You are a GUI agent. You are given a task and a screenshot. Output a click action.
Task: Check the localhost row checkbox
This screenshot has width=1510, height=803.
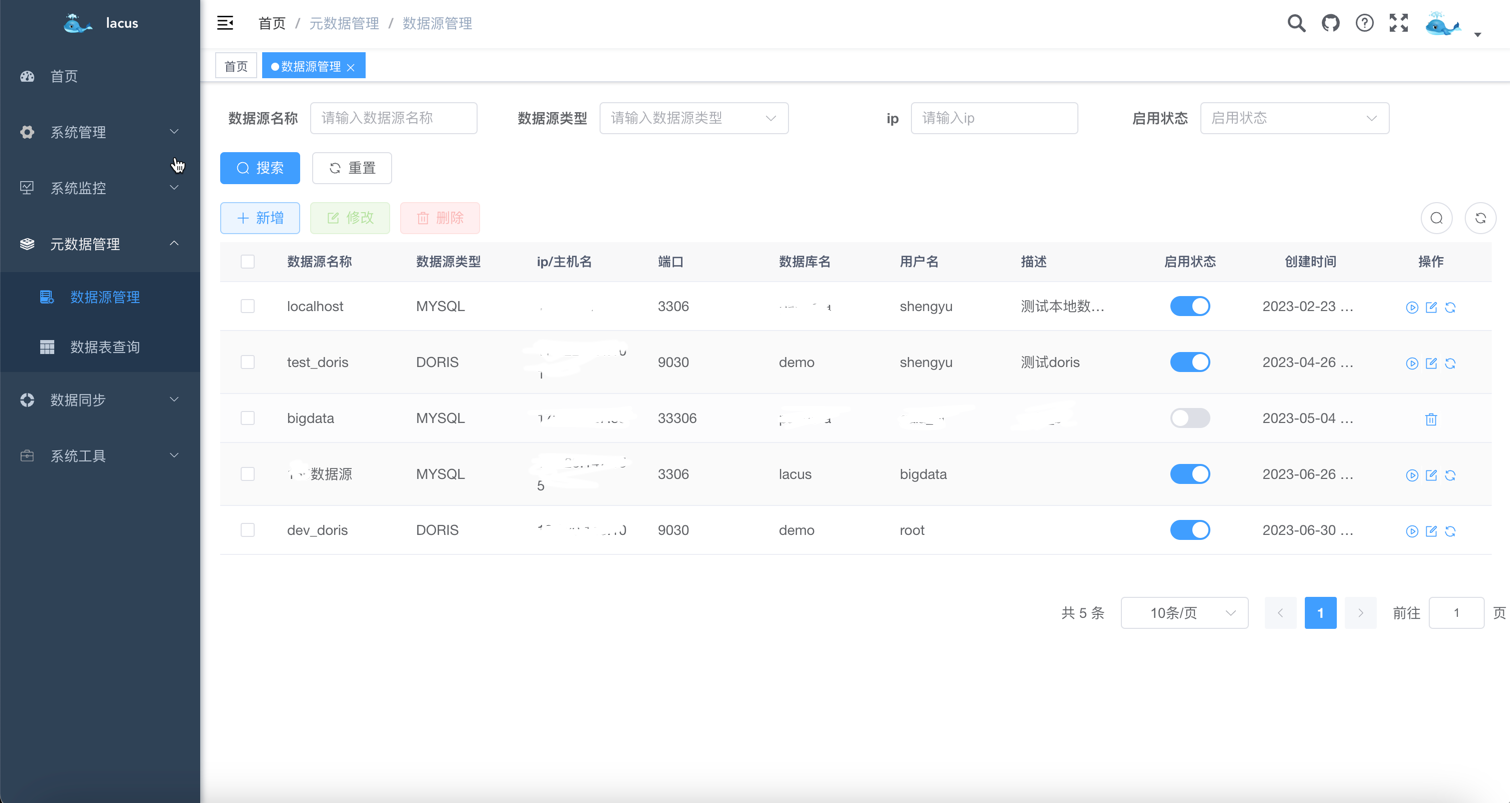[247, 306]
